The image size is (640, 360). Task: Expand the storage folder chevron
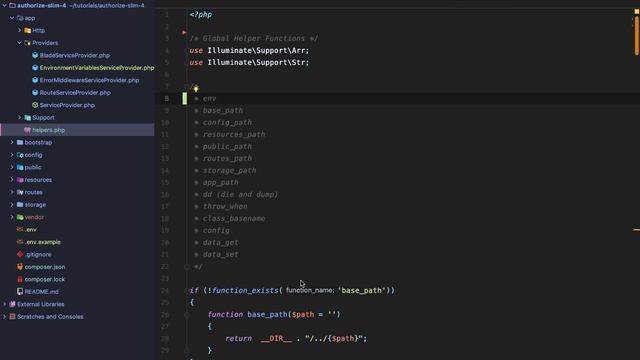point(12,204)
